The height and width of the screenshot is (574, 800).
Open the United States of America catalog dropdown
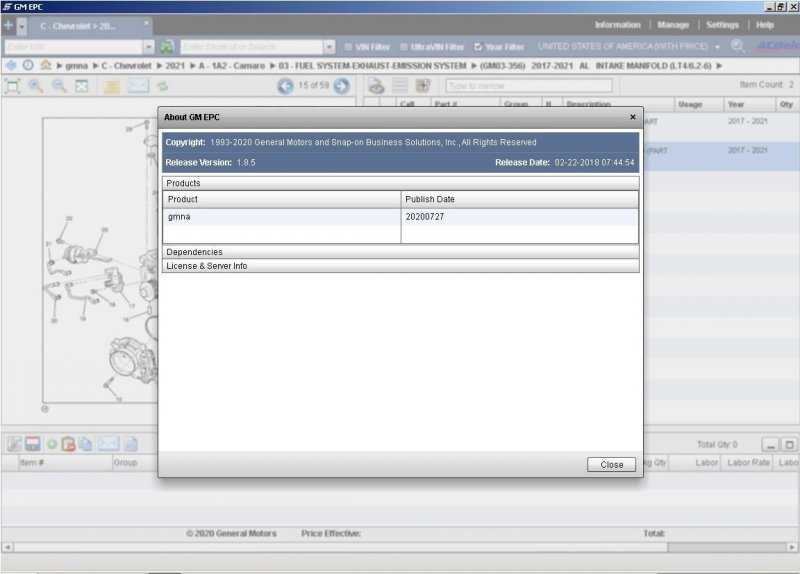coord(629,46)
